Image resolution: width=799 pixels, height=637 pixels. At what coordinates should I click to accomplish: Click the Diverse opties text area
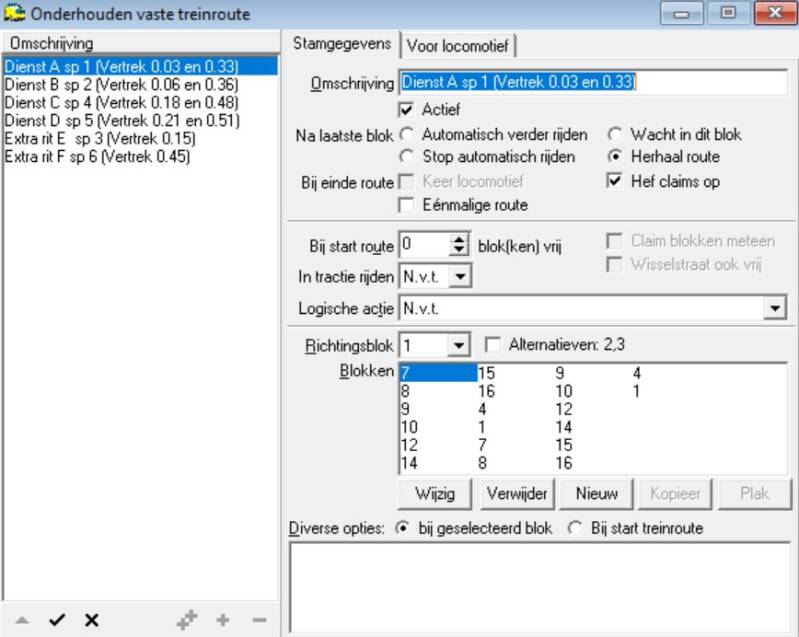[x=540, y=588]
